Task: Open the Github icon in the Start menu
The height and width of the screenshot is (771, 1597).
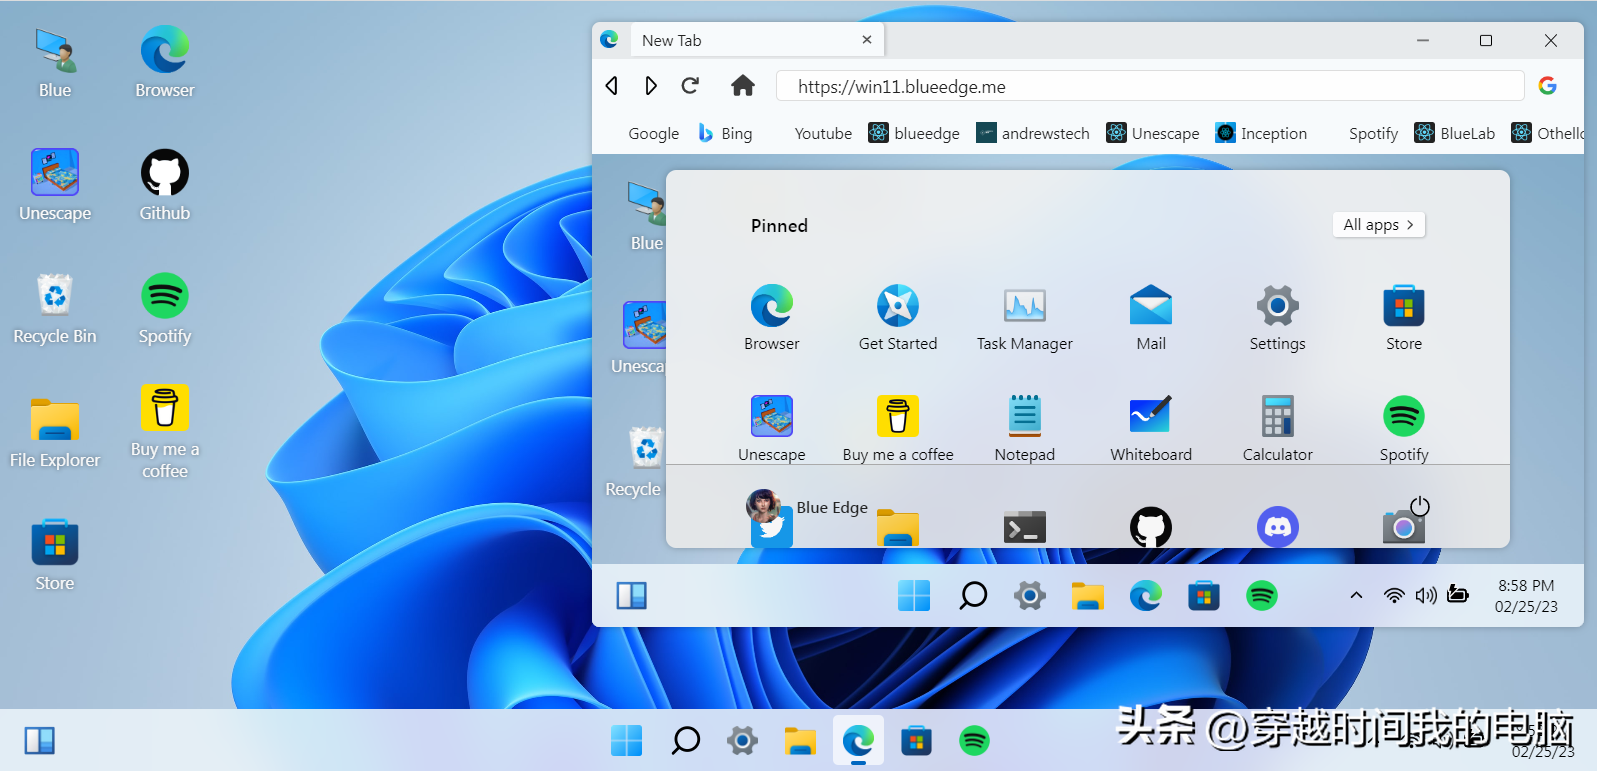Action: pos(1151,527)
